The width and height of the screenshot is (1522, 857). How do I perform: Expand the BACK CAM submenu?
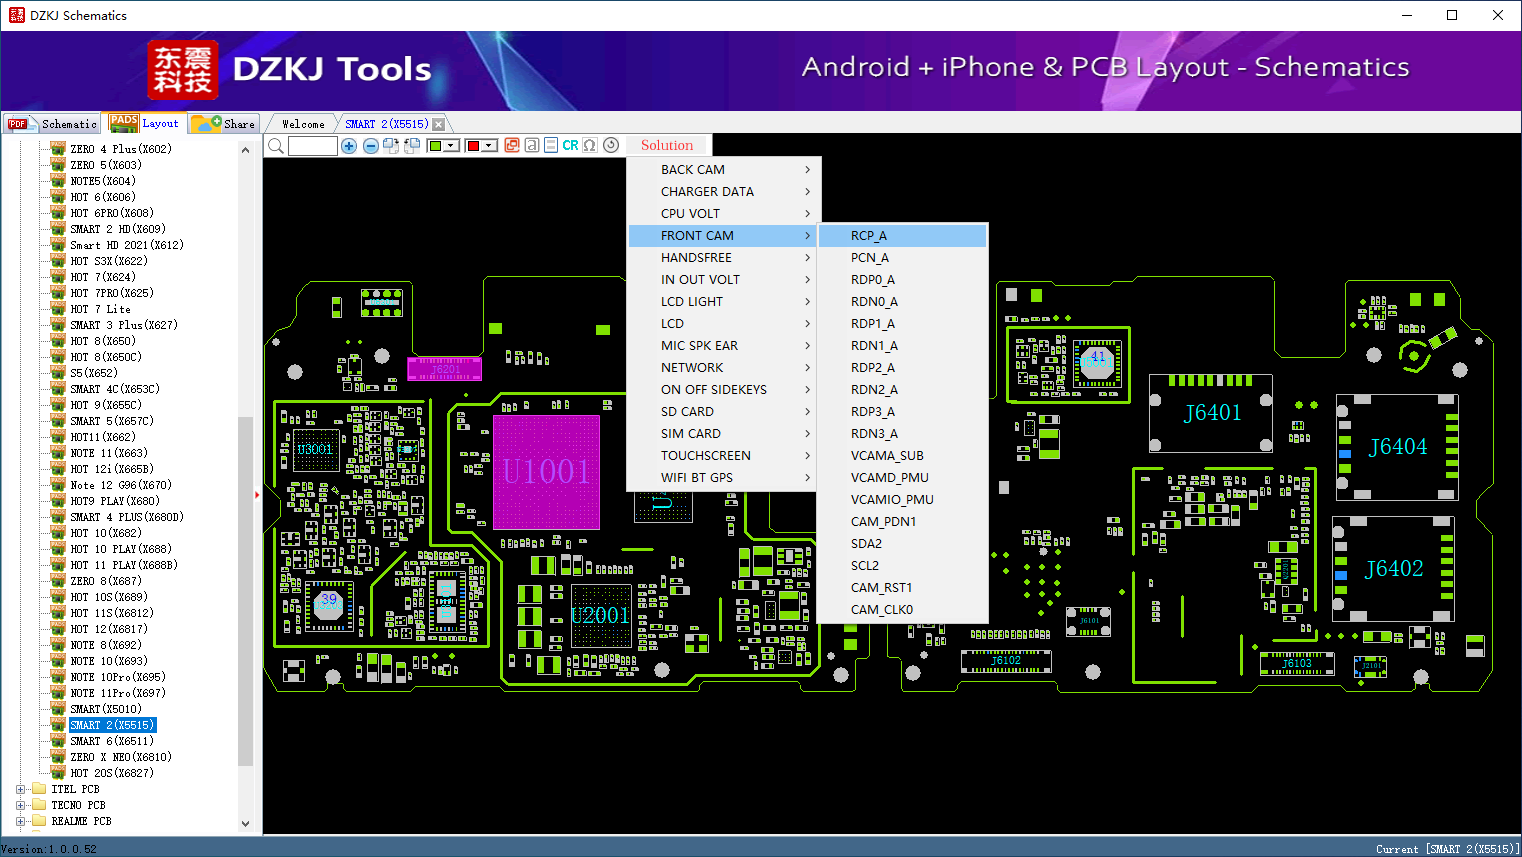point(725,170)
